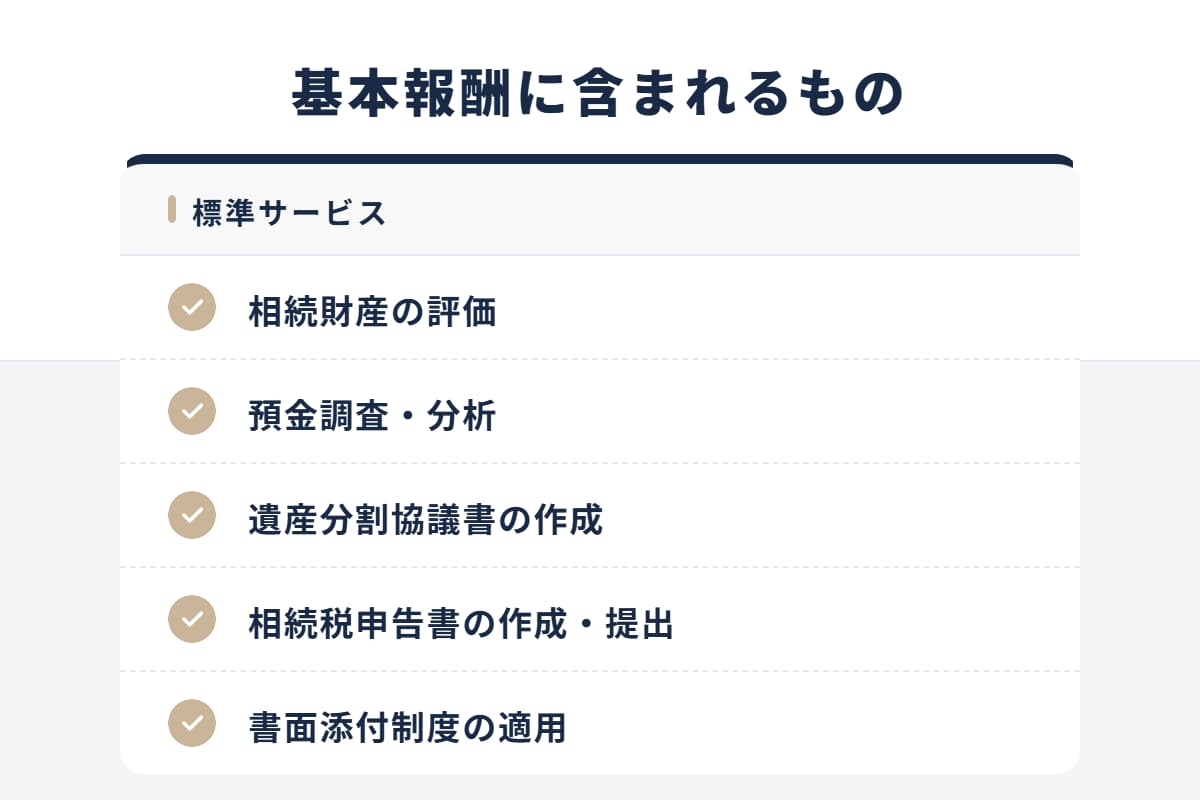
Task: Tap the check icon for 相続税申告書の作成・提出
Action: (x=192, y=619)
